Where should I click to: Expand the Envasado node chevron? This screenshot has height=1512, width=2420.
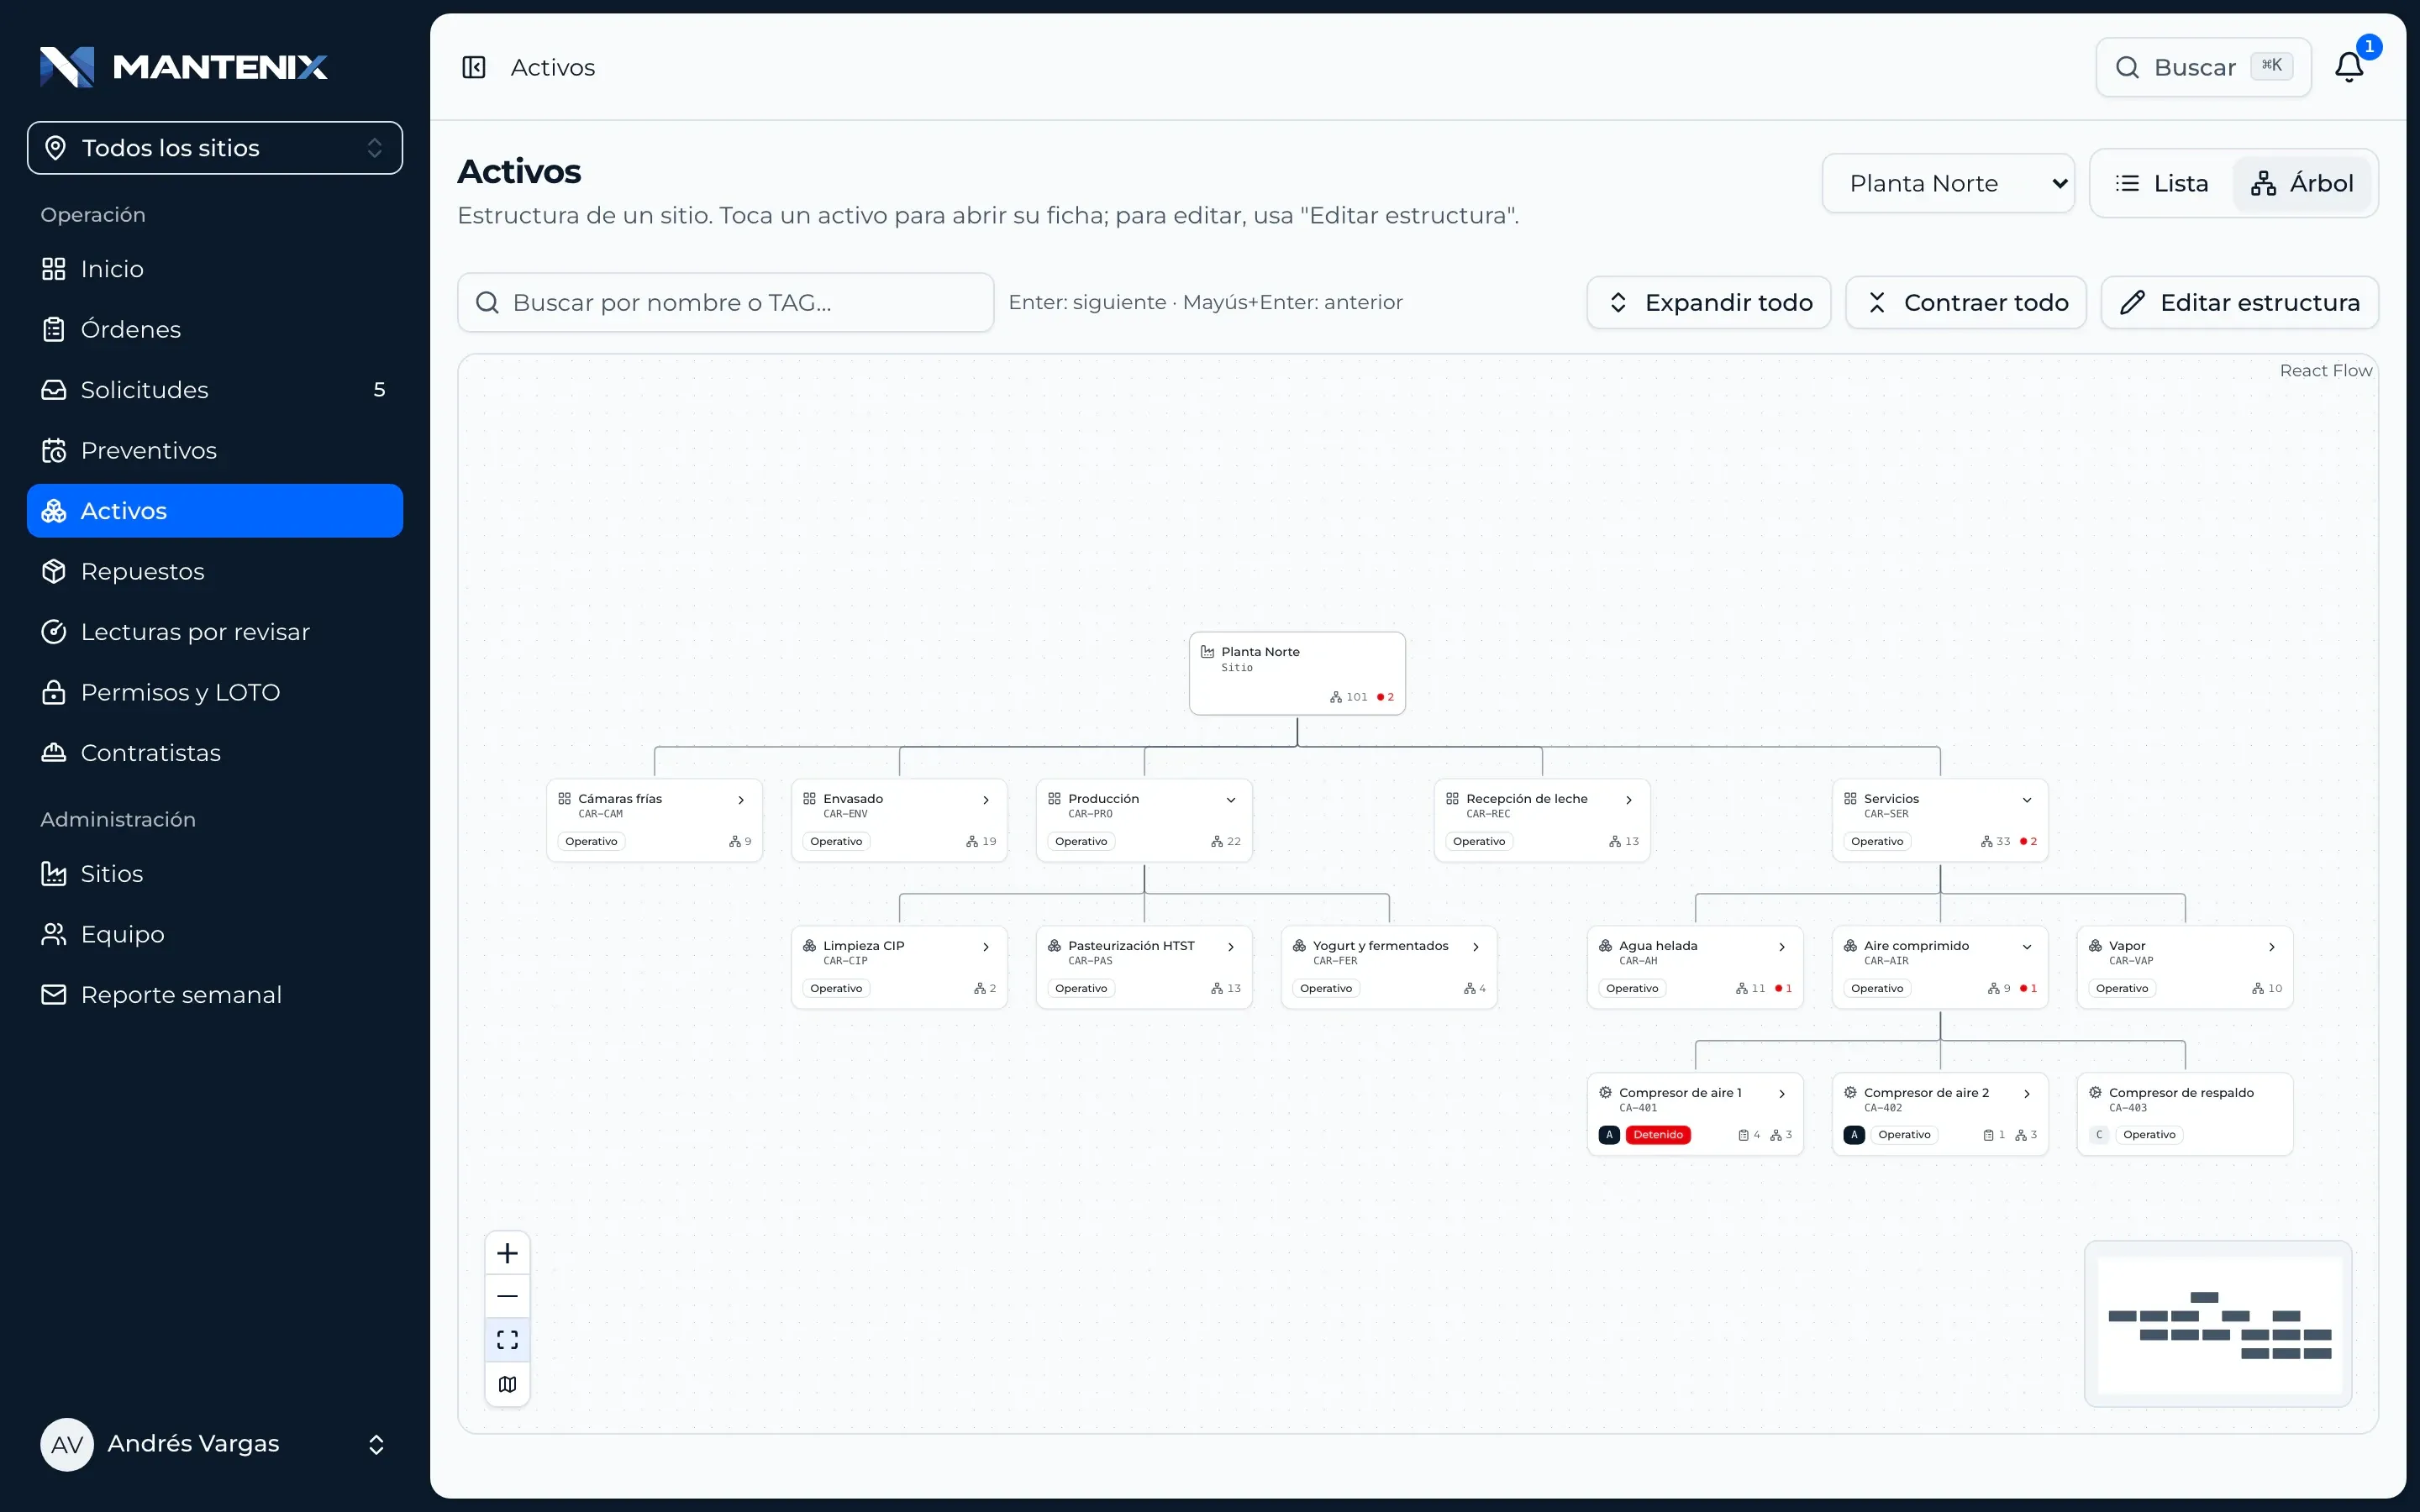click(986, 800)
